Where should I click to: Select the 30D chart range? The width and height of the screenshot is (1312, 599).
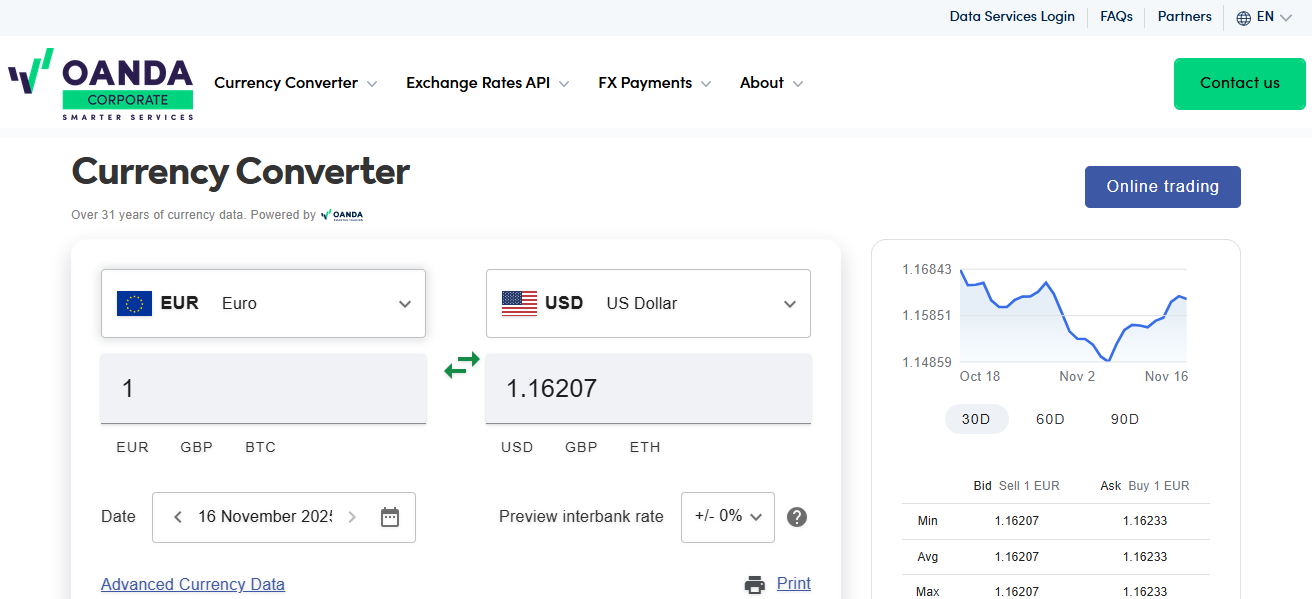click(976, 419)
